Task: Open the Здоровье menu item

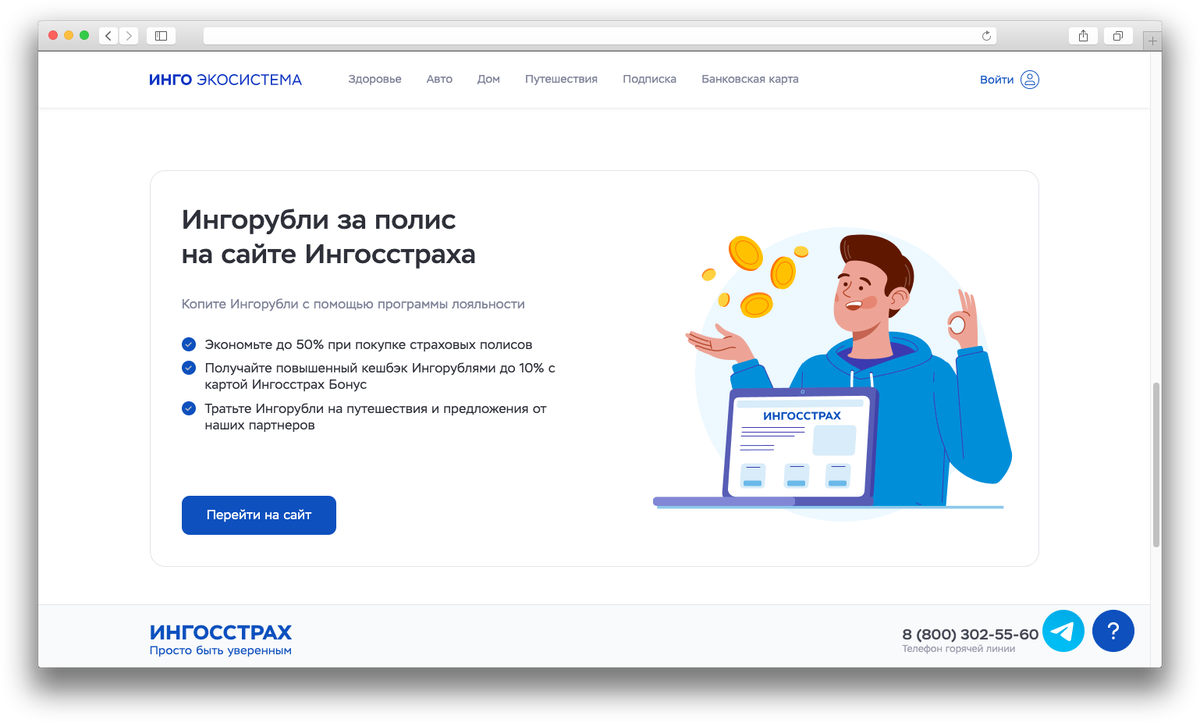Action: [x=375, y=79]
